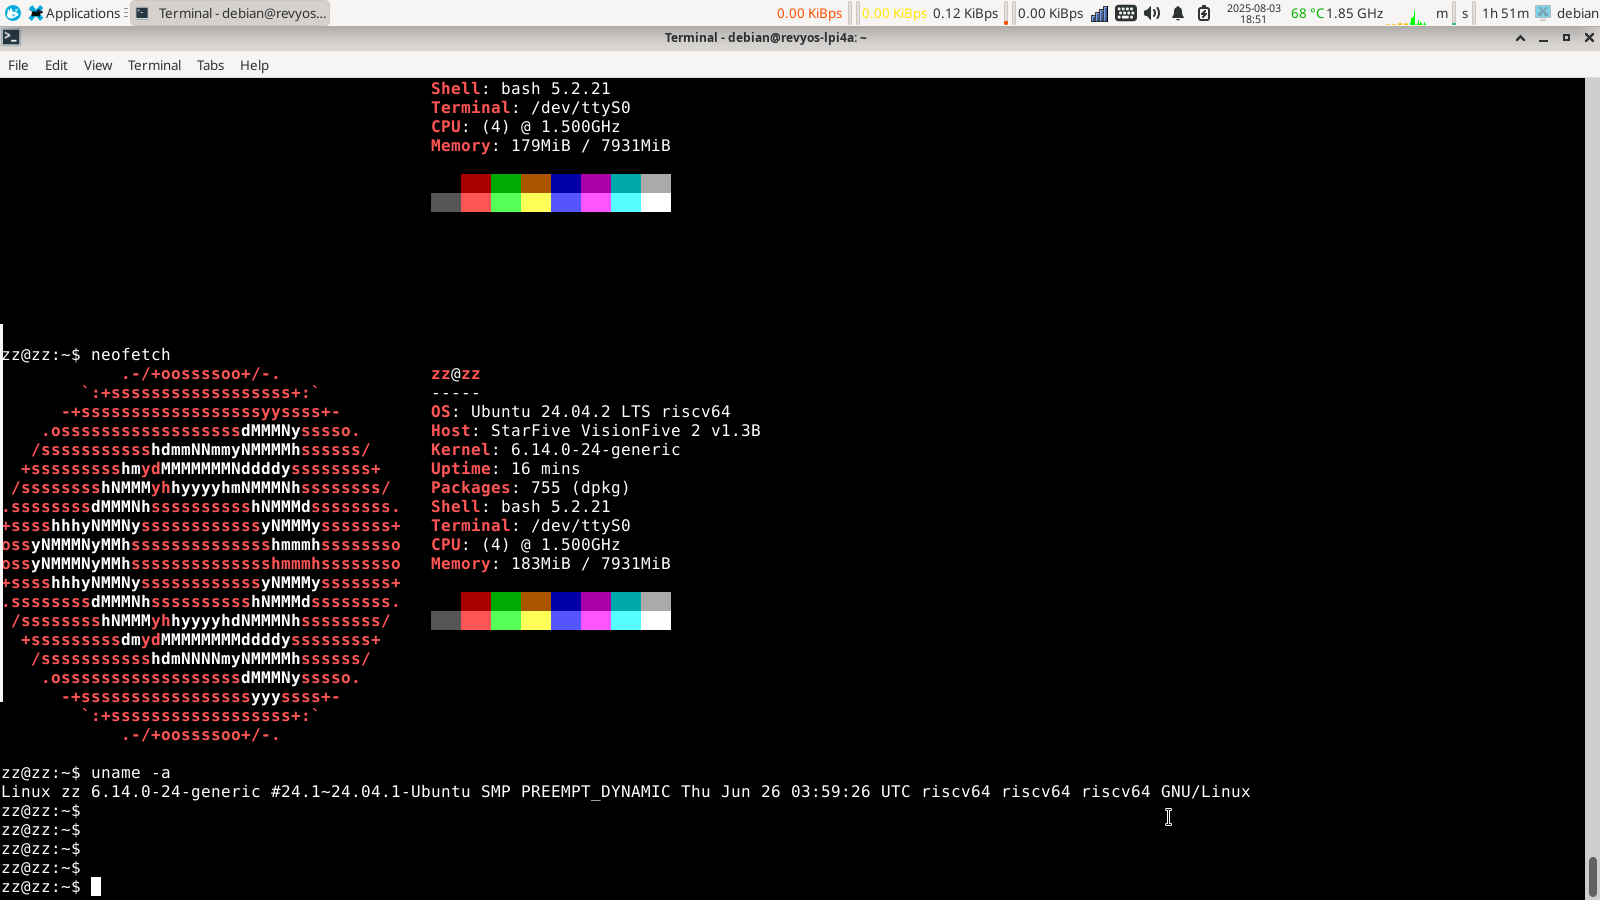Close the Terminal window
Viewport: 1600px width, 900px height.
[x=1589, y=37]
